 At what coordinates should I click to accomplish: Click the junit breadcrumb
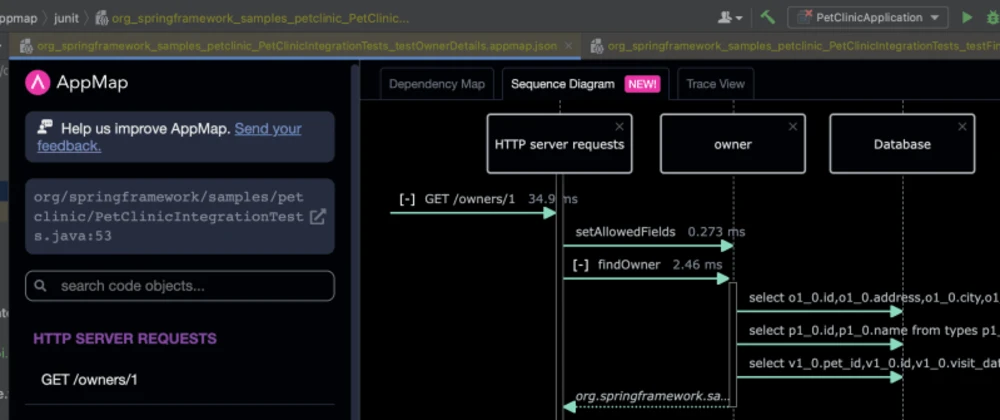coord(66,18)
